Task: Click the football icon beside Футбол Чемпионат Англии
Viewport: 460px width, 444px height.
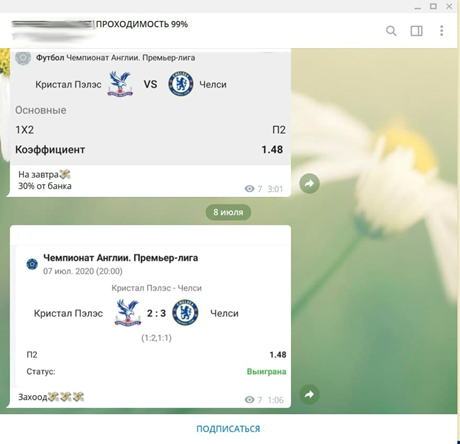Action: point(23,58)
